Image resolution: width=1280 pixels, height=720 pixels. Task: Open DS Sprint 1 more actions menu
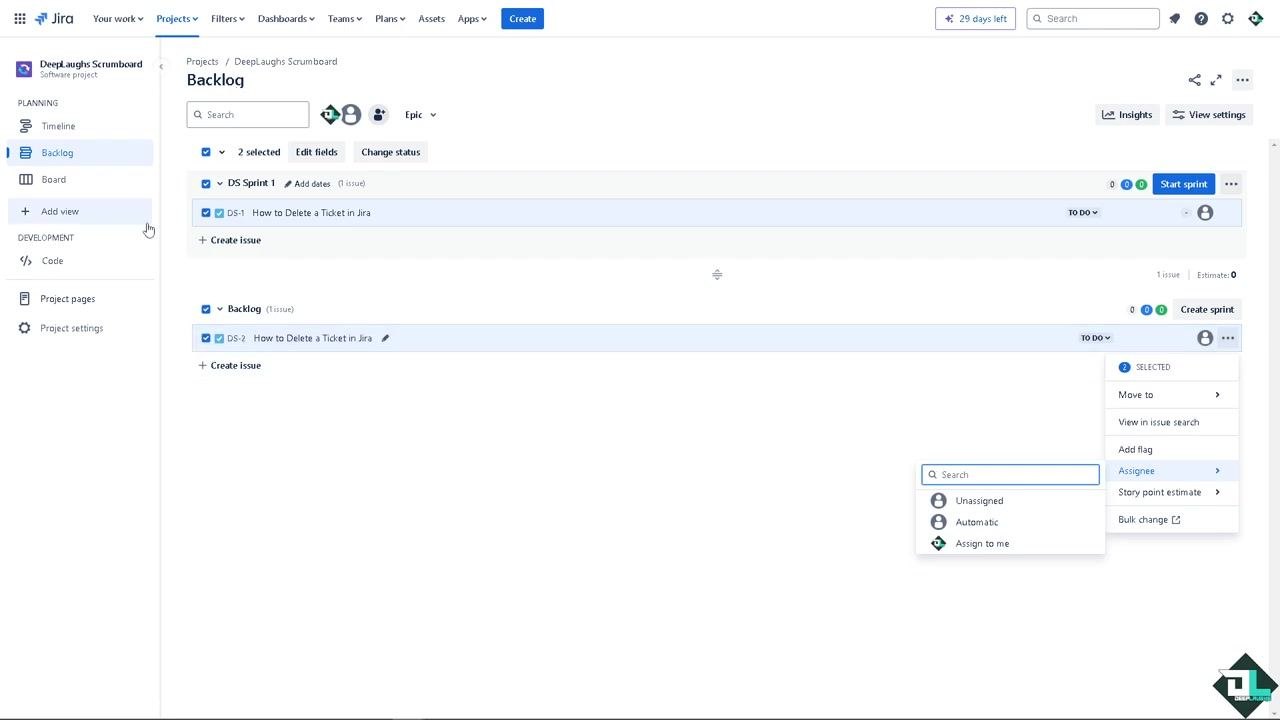coord(1231,184)
